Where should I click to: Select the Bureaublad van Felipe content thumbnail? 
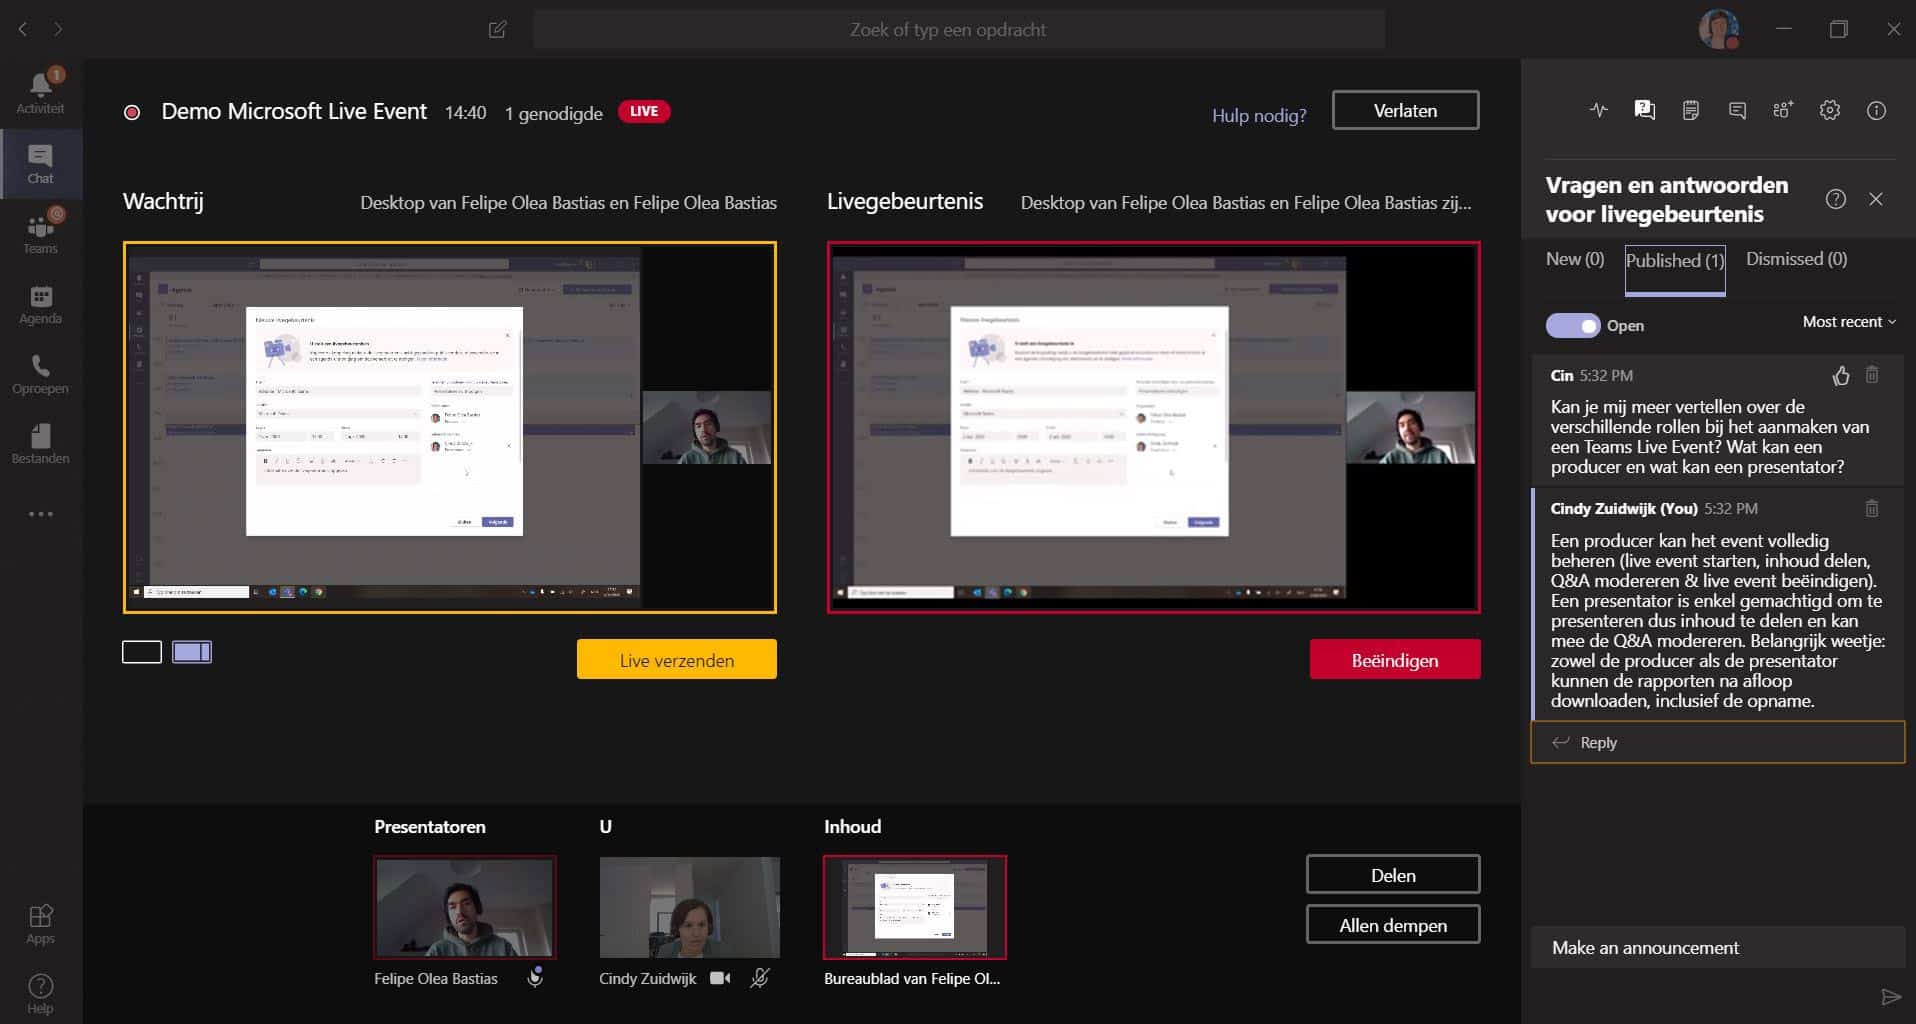click(914, 907)
